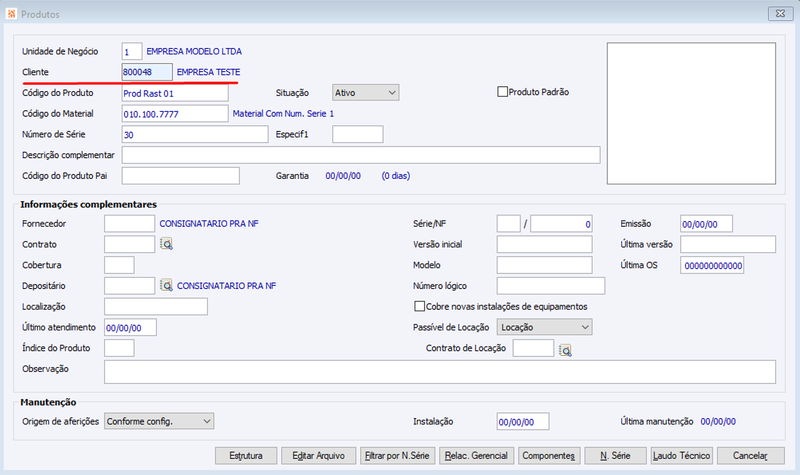Click the NF number field showing 0

point(561,223)
